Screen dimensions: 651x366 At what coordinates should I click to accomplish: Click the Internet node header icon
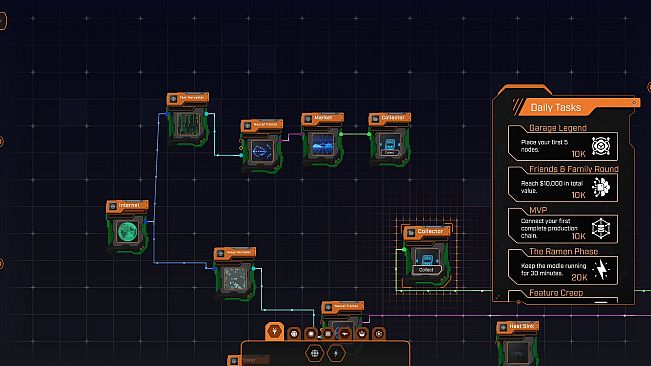[x=113, y=206]
